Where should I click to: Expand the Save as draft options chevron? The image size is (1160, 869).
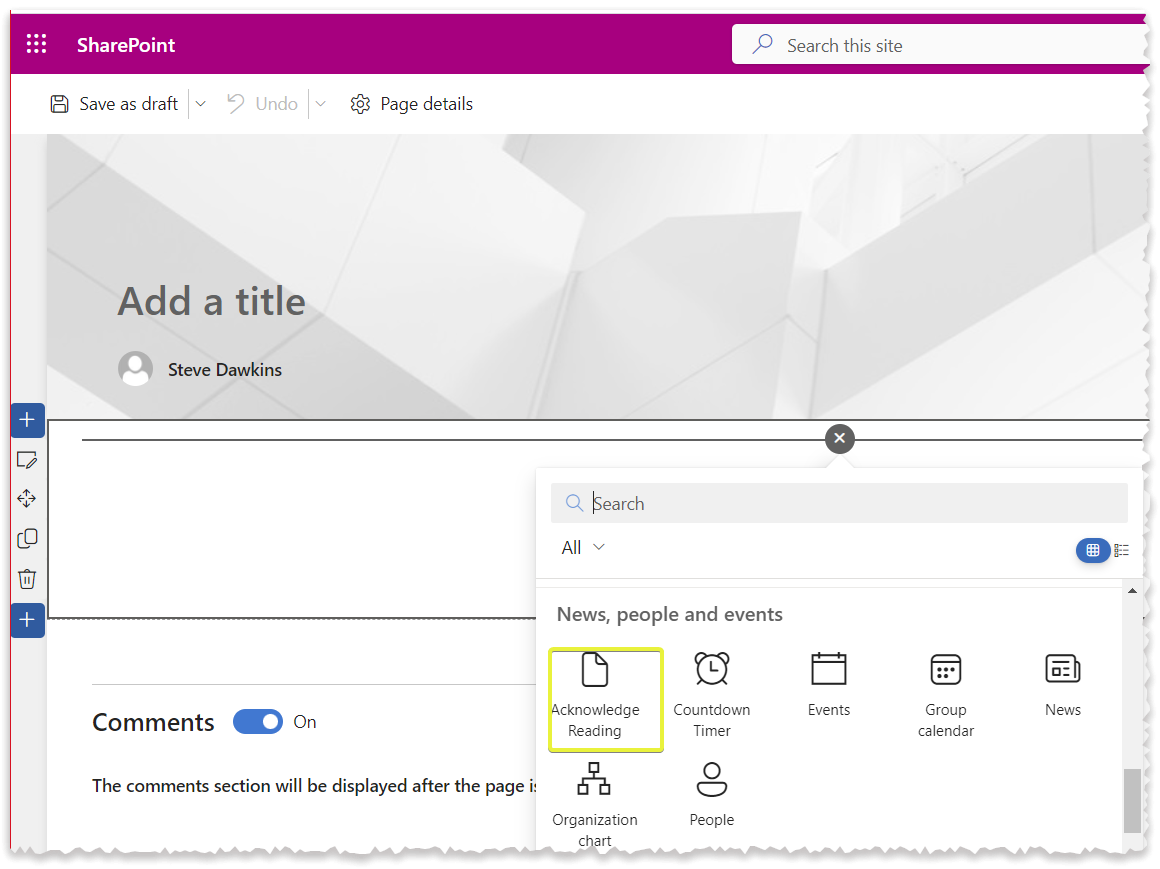(200, 103)
